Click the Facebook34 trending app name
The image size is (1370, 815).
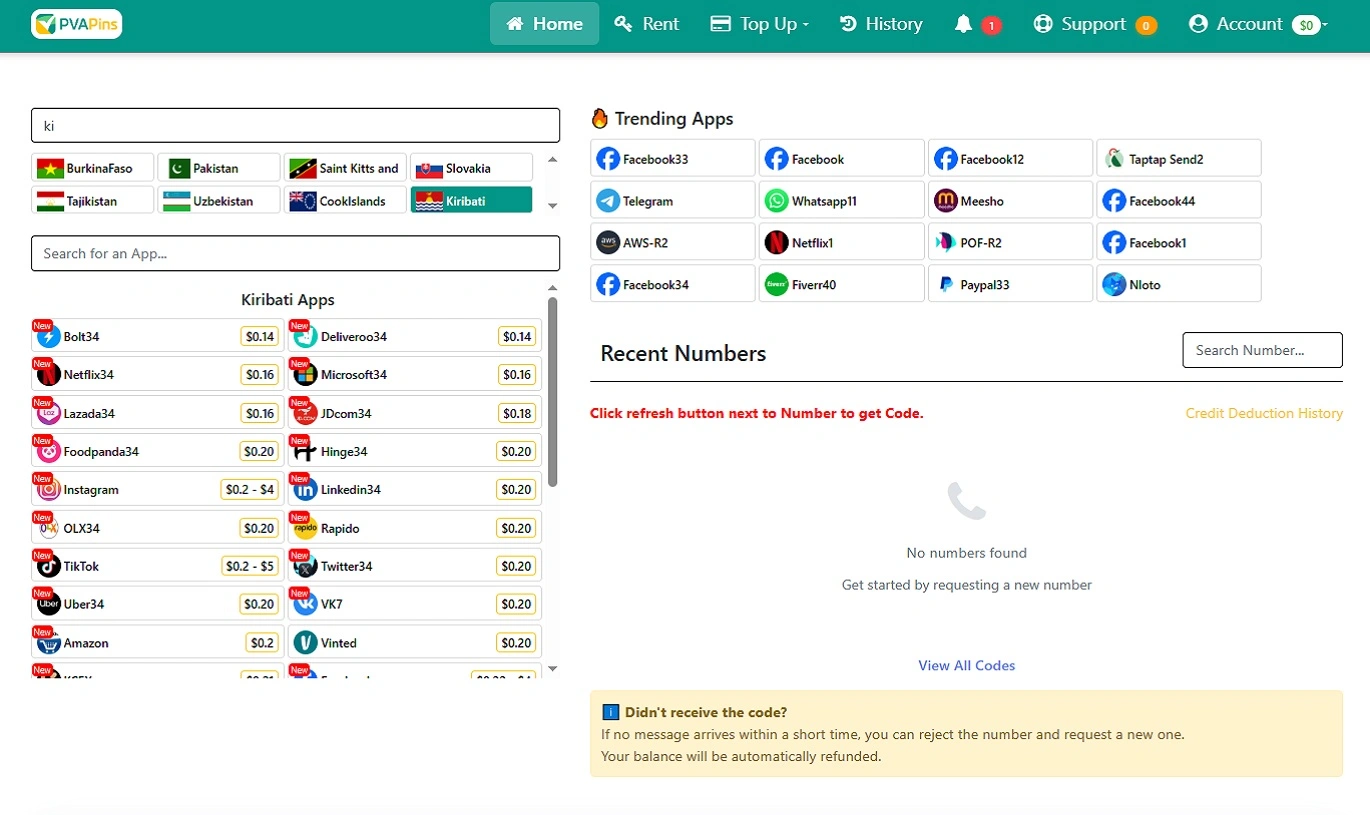[x=656, y=285]
